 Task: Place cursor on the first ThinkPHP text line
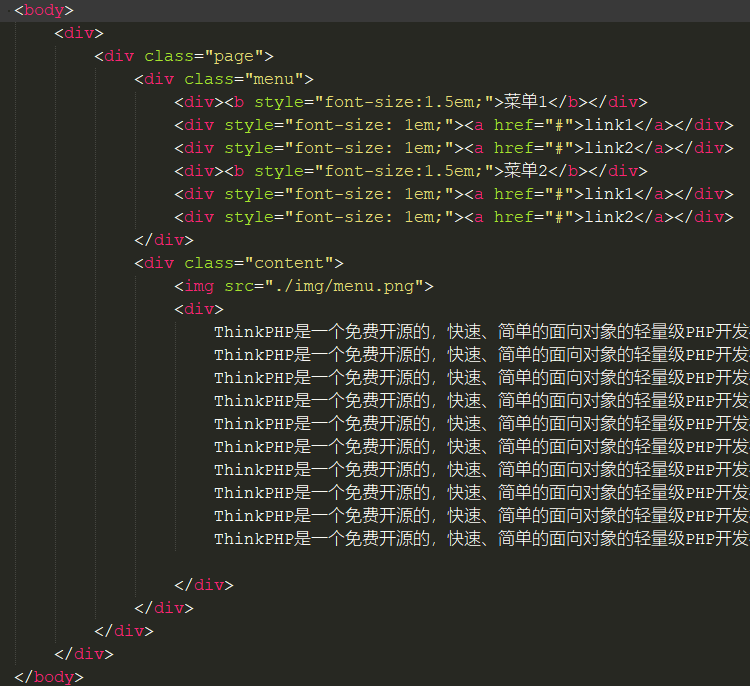[x=480, y=332]
